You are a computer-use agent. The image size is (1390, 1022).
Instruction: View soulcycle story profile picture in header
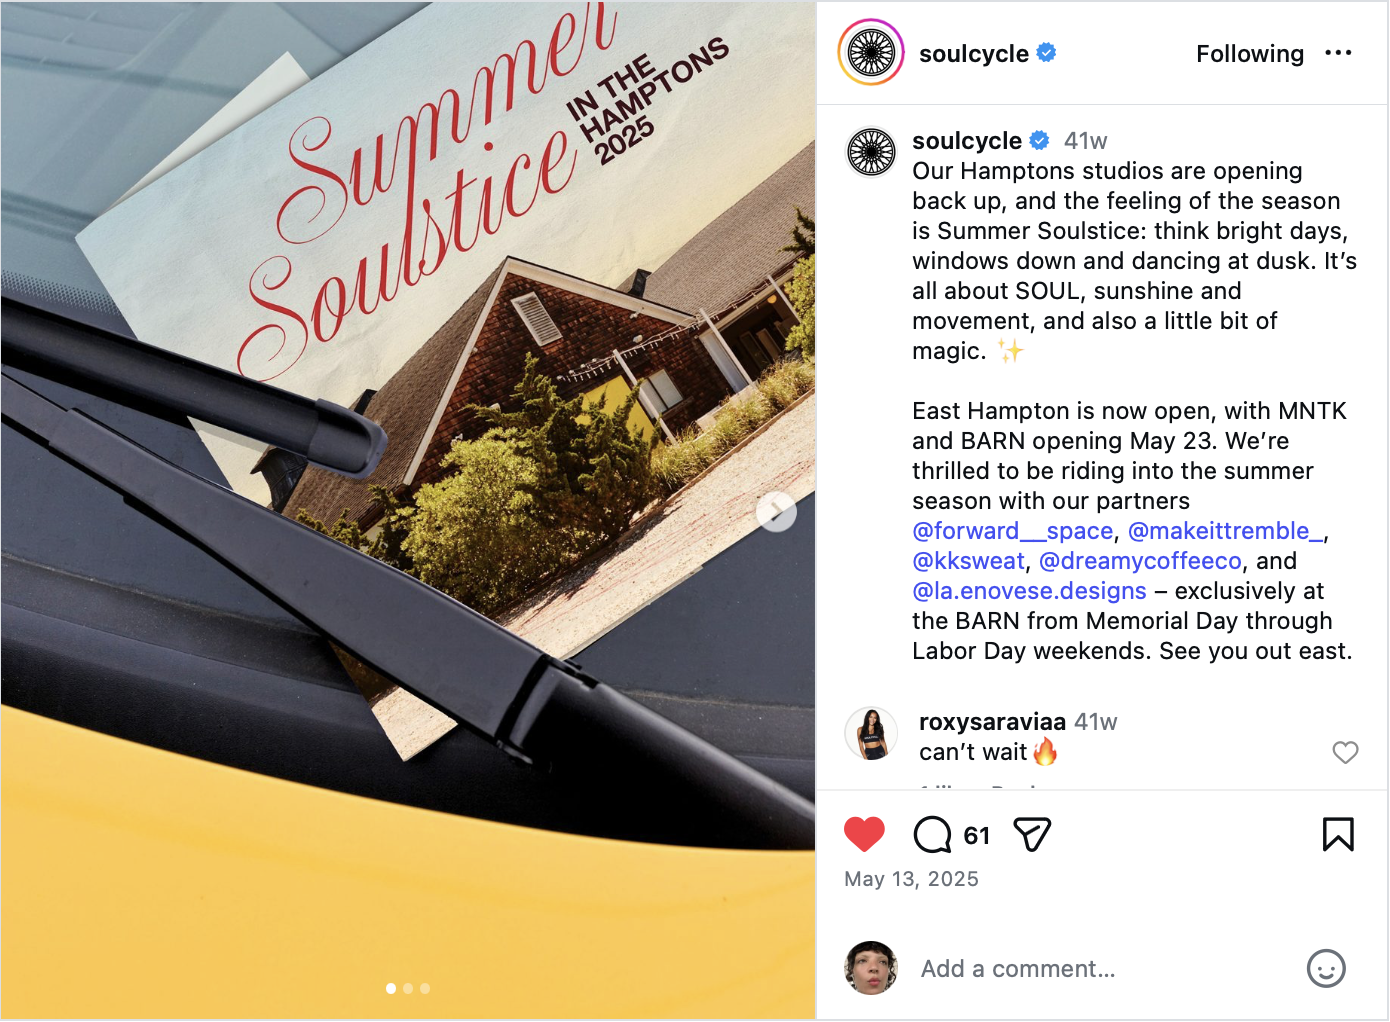click(x=871, y=52)
